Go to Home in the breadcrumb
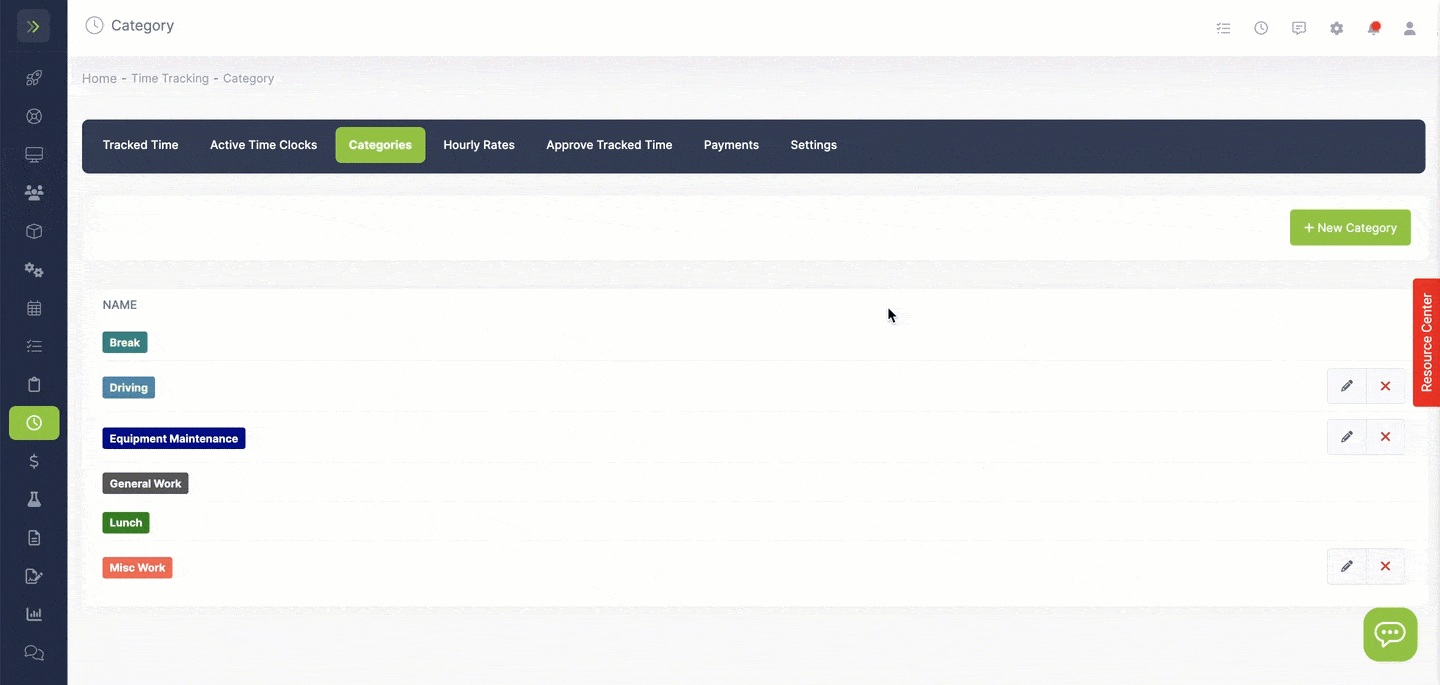This screenshot has width=1440, height=685. click(99, 78)
